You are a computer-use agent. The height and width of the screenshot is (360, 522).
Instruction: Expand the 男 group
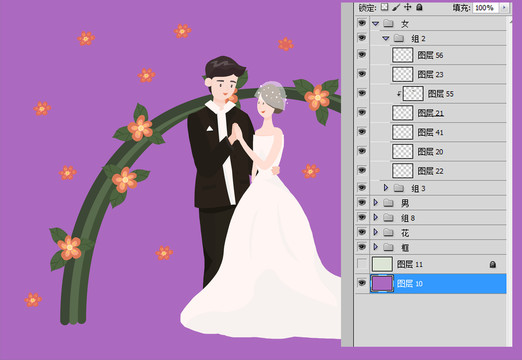tap(376, 202)
